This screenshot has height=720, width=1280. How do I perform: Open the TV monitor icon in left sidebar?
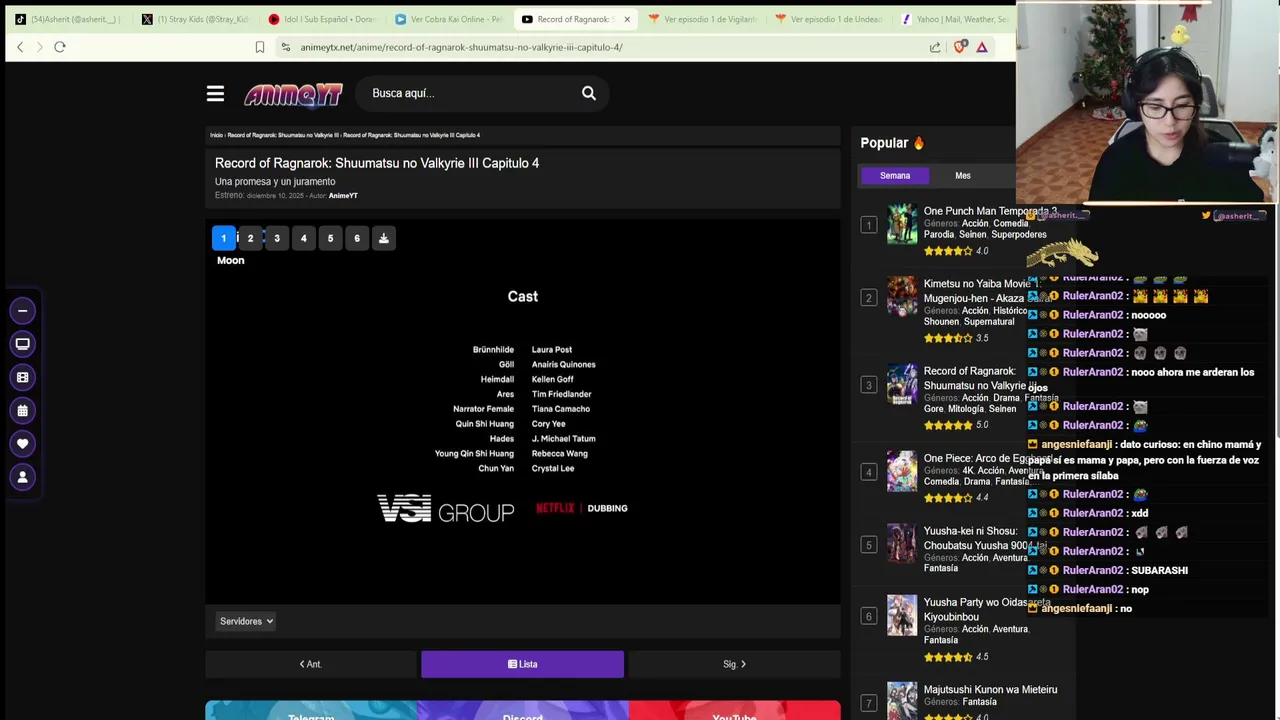coord(22,344)
